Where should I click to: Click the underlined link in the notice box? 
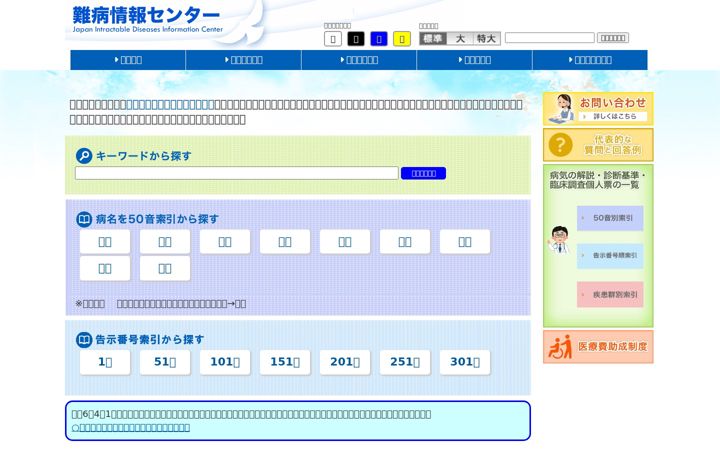pyautogui.click(x=131, y=428)
